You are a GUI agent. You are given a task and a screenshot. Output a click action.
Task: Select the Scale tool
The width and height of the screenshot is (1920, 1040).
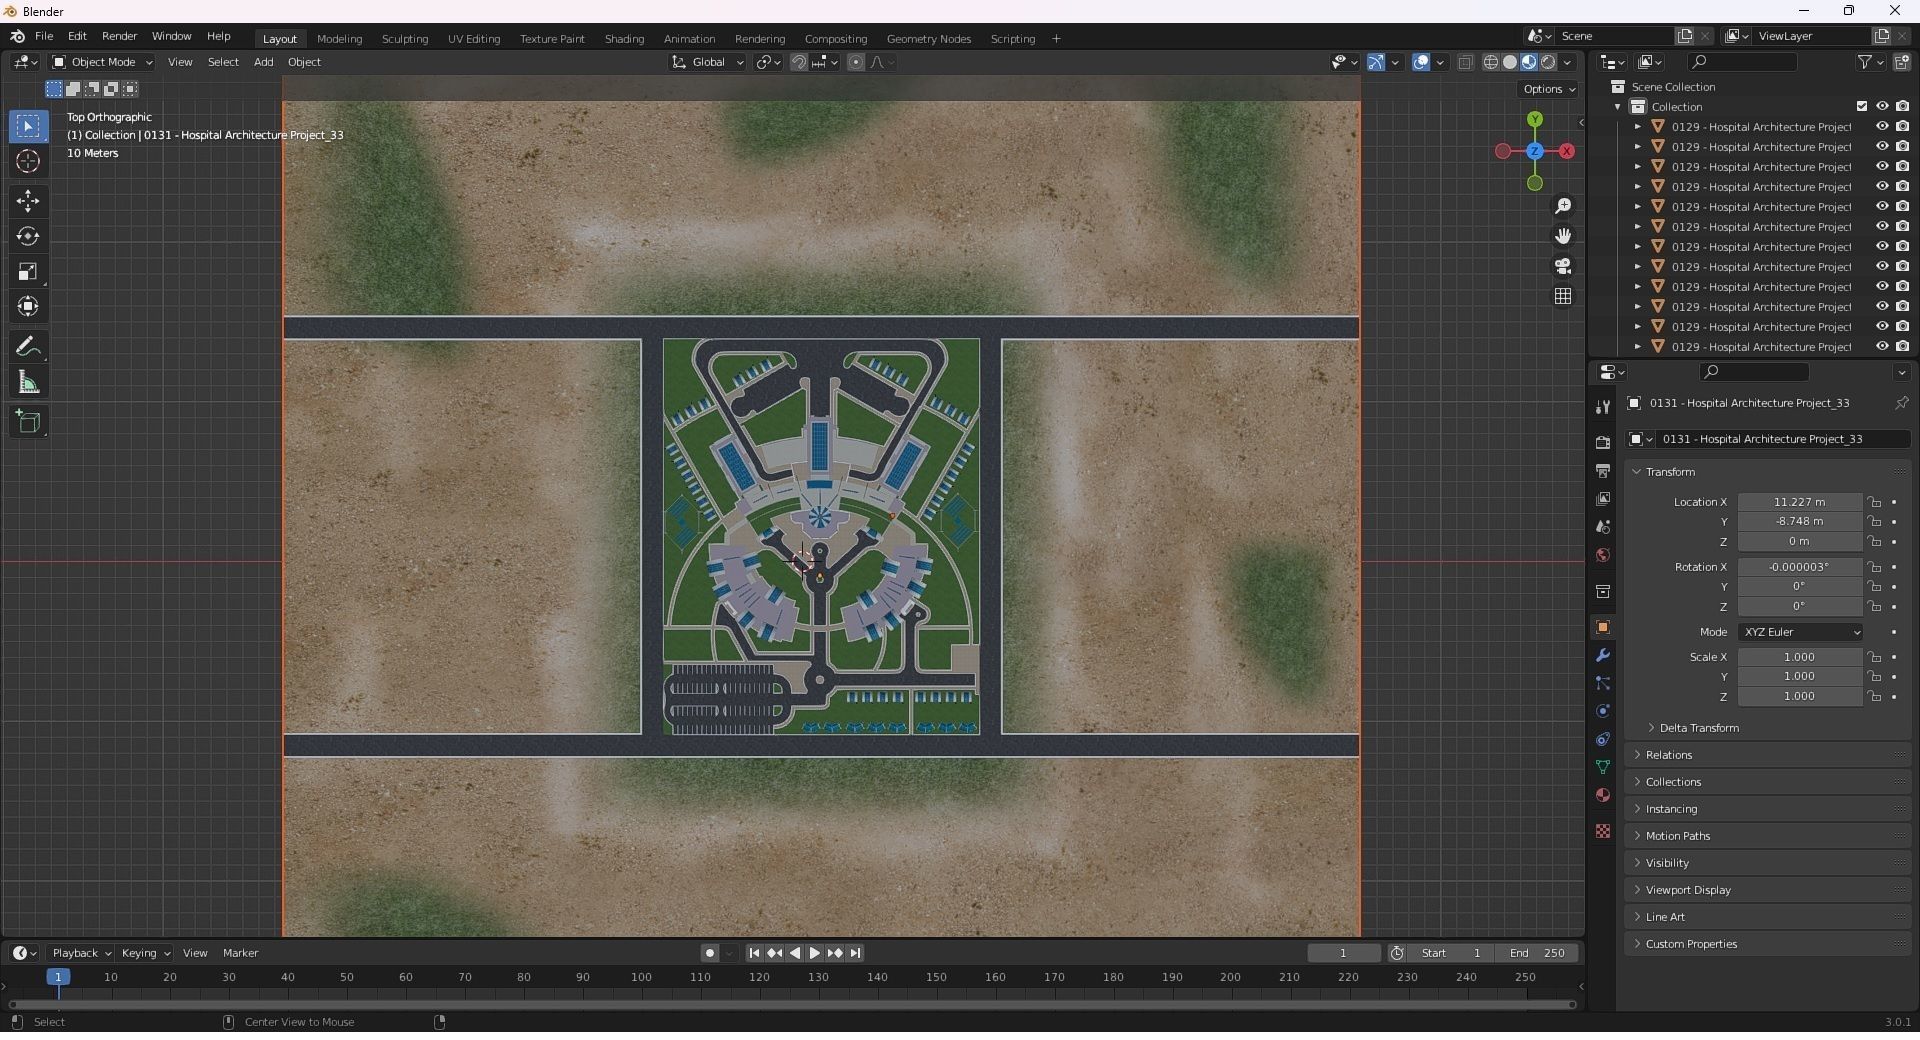click(28, 271)
